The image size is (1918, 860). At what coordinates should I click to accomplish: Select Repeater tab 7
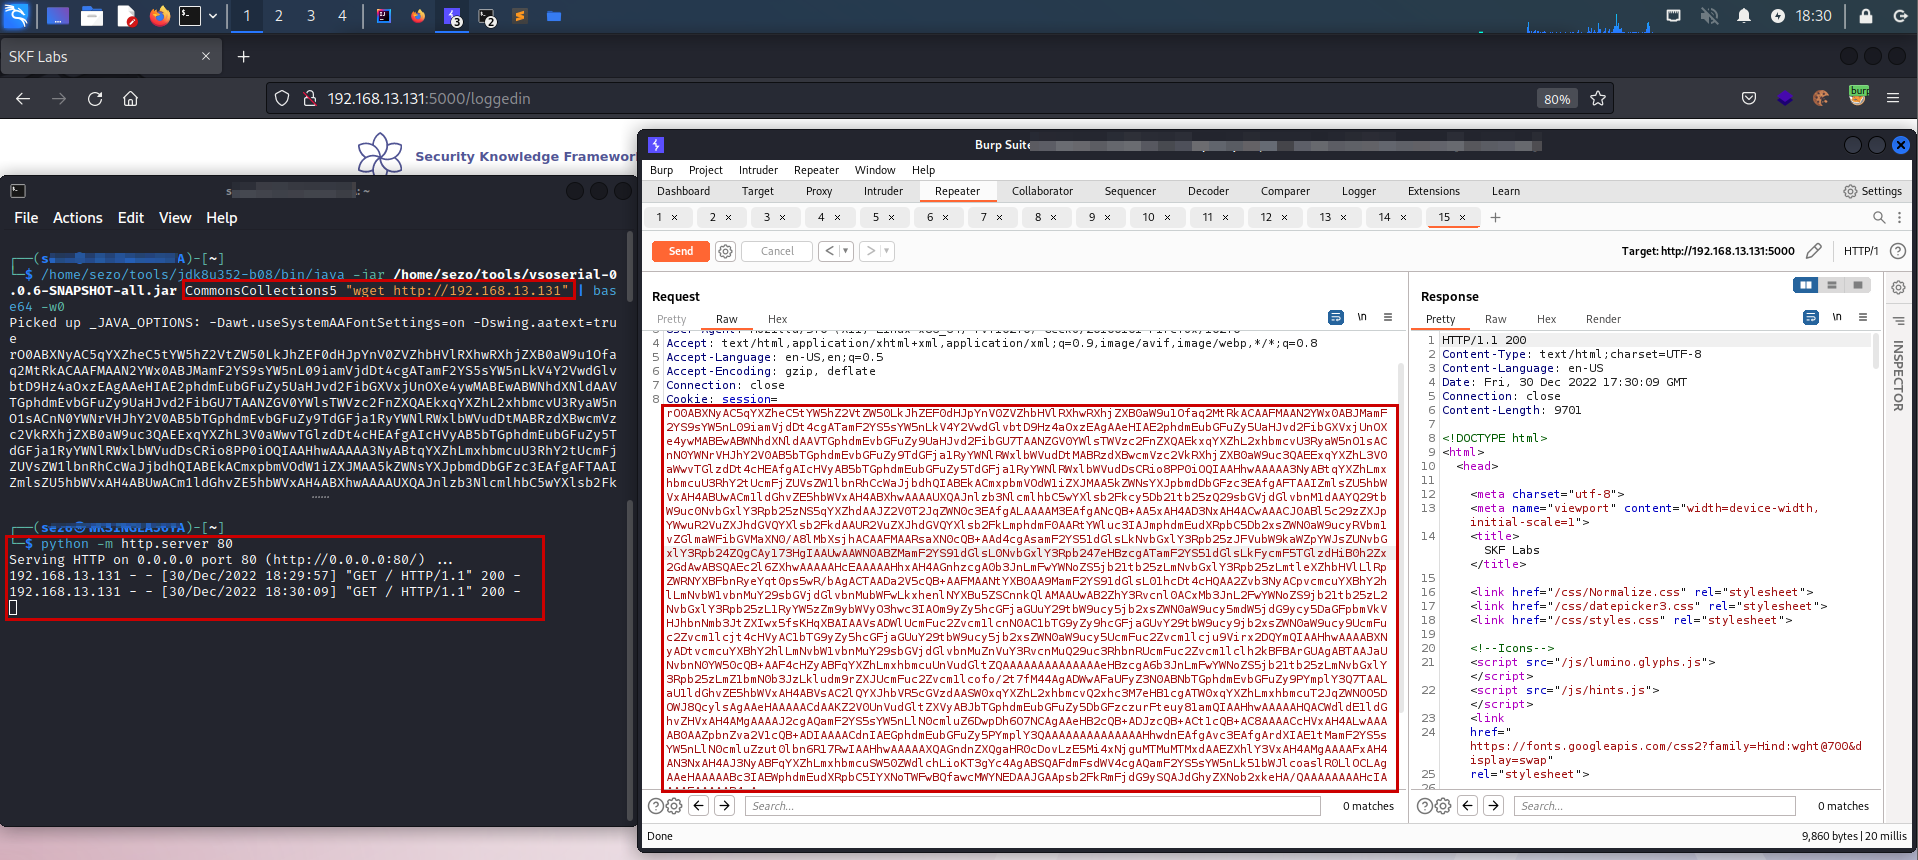983,217
